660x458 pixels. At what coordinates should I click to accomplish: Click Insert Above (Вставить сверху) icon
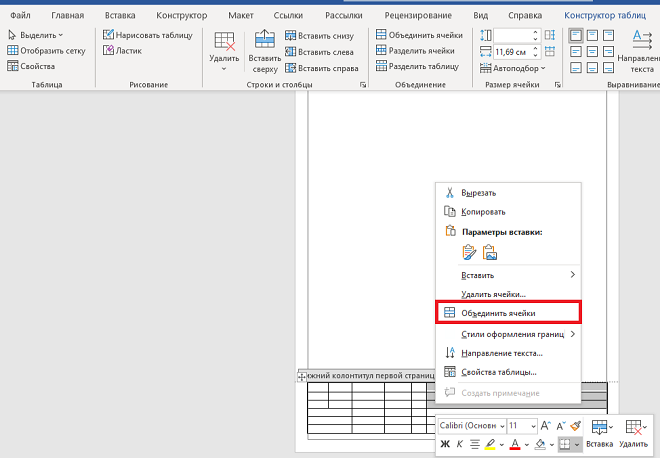coord(265,50)
